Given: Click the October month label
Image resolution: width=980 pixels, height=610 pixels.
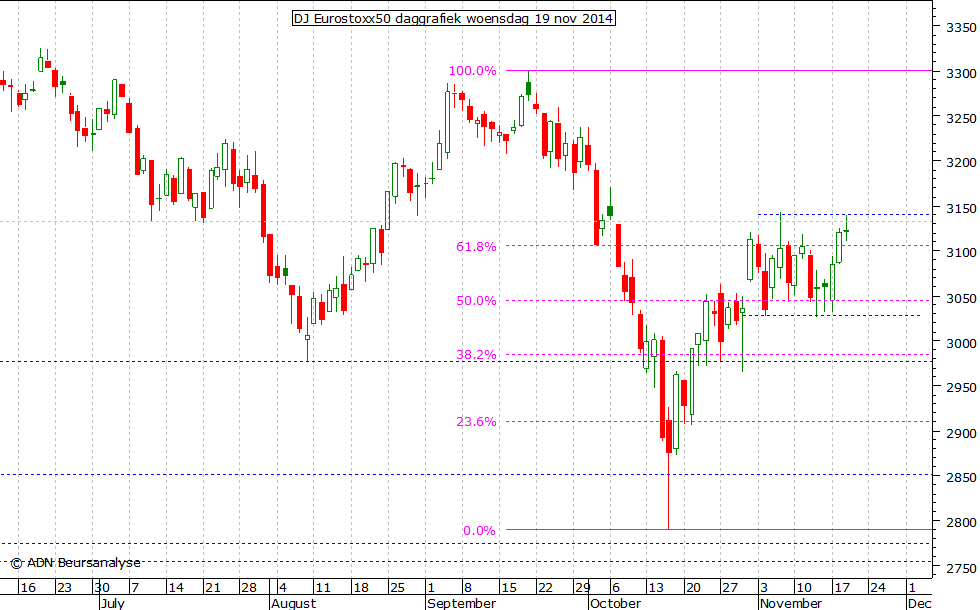Looking at the screenshot, I should click(616, 603).
